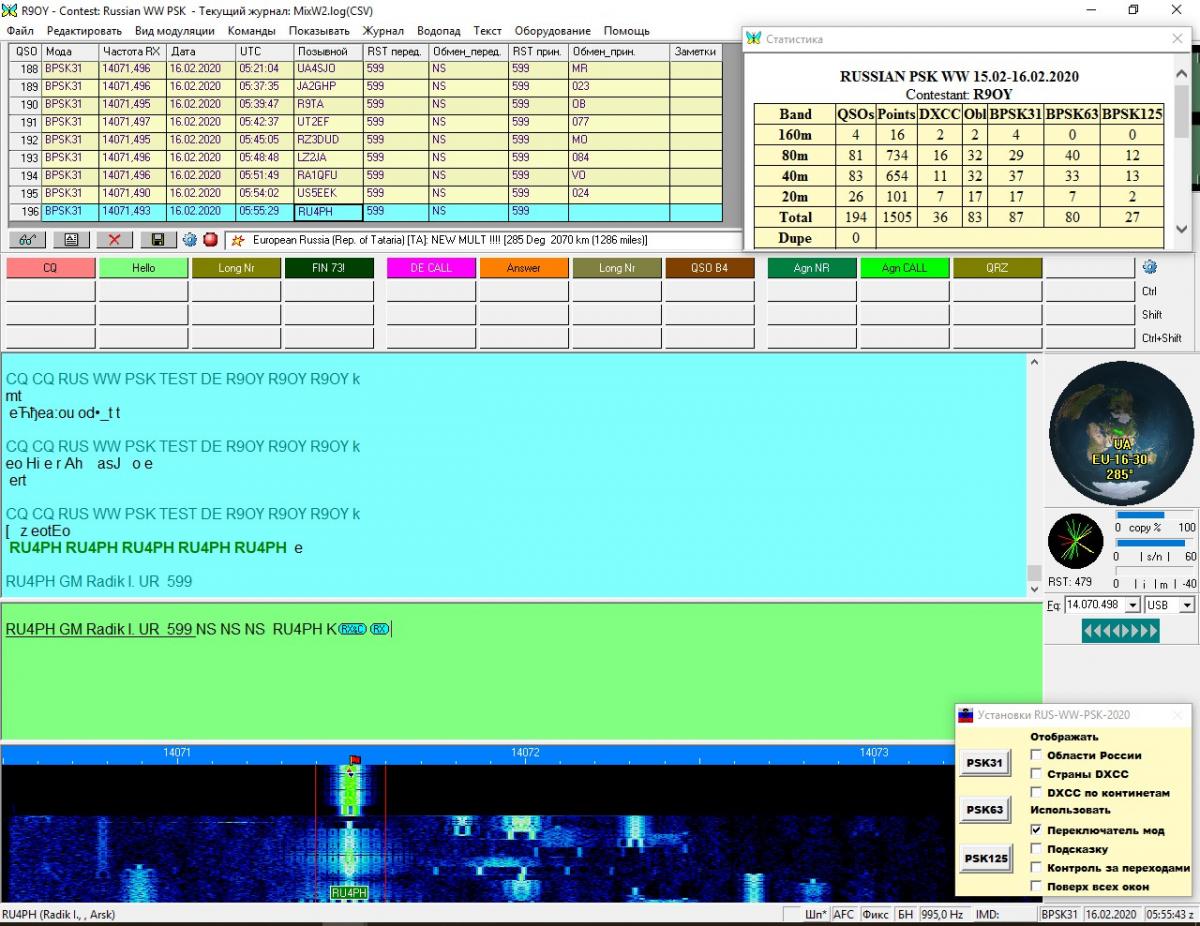The image size is (1200, 926).
Task: Click the s/n level slider bar
Action: tap(1155, 544)
